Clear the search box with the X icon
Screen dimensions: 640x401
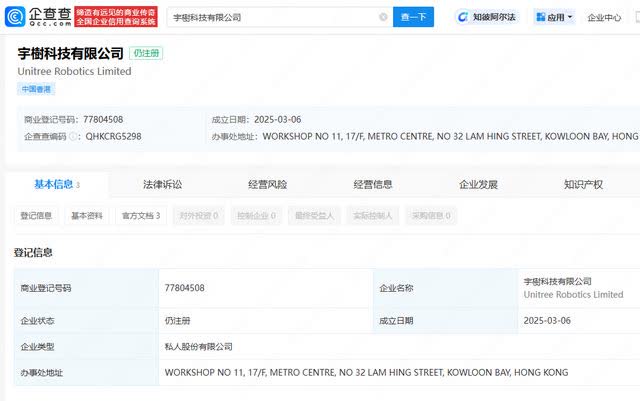click(383, 17)
